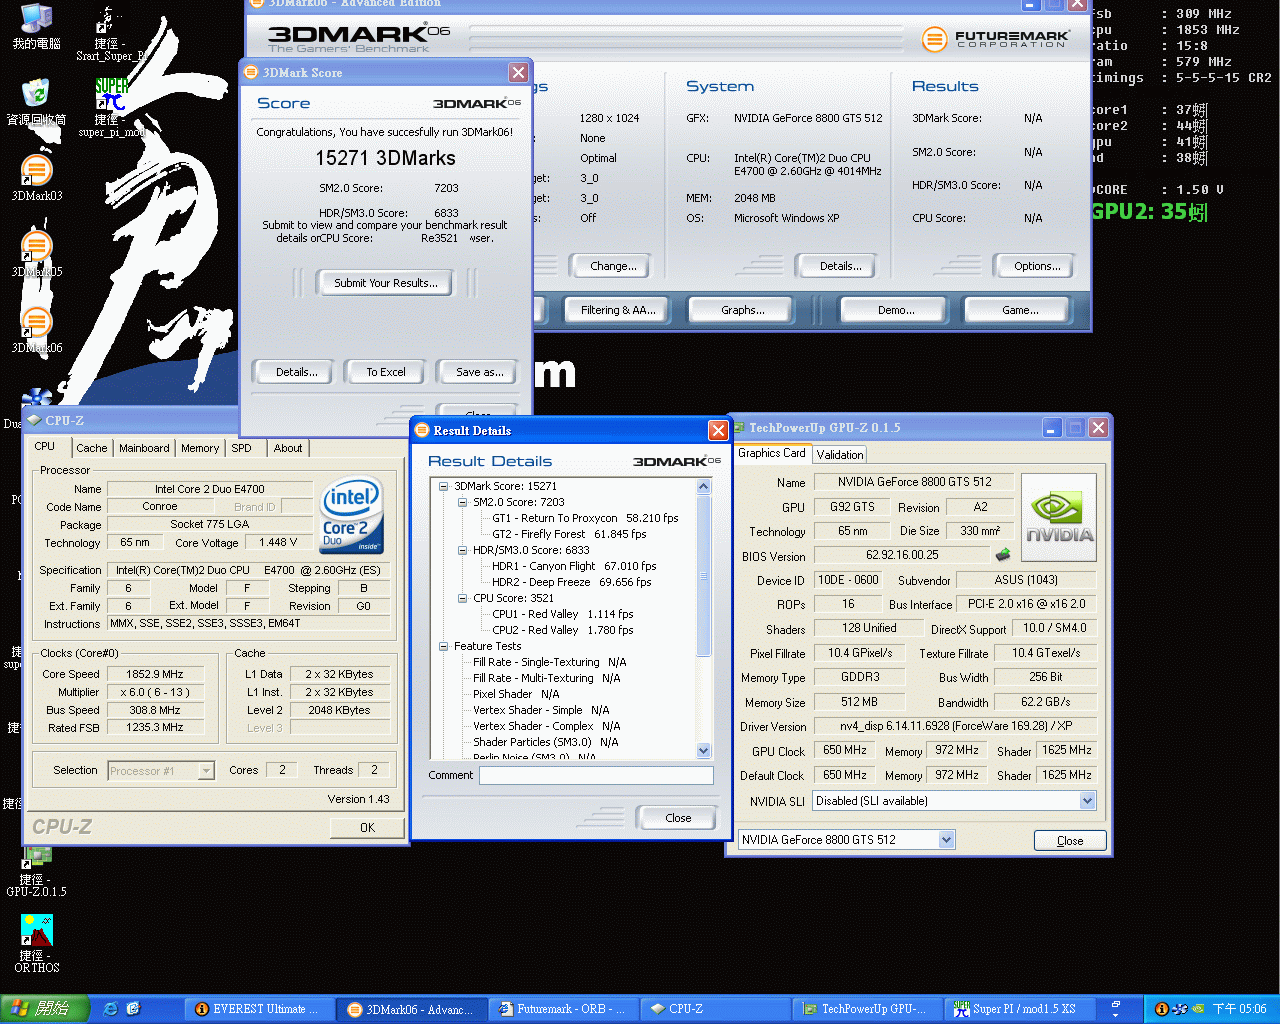This screenshot has width=1280, height=1024.
Task: Open the NVIDIA SLI dropdown in GPU-Z
Action: point(1087,801)
